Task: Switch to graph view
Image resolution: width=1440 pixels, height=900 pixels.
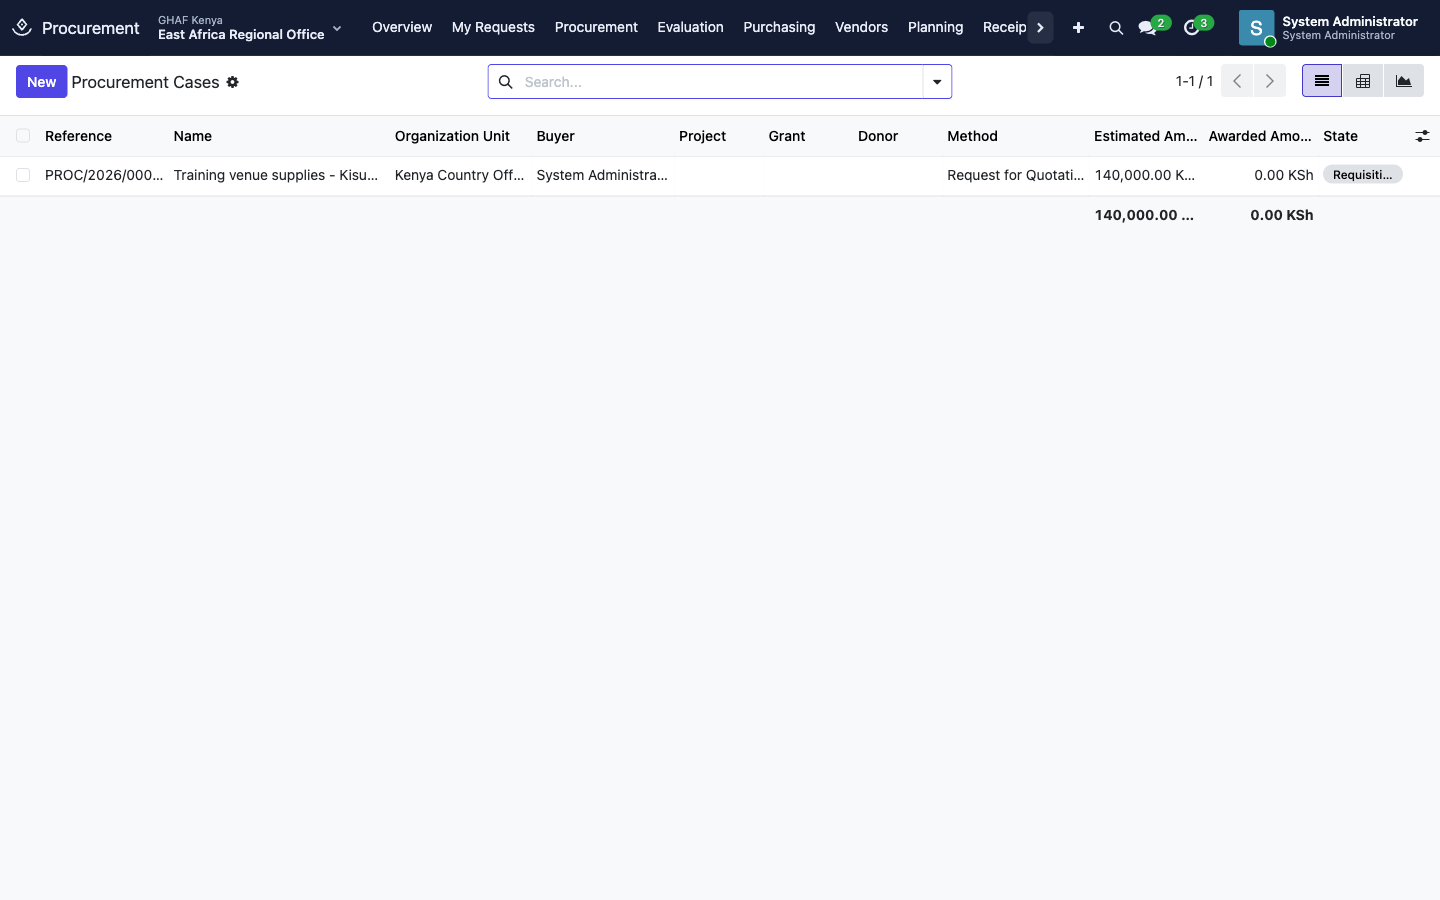Action: click(1404, 81)
